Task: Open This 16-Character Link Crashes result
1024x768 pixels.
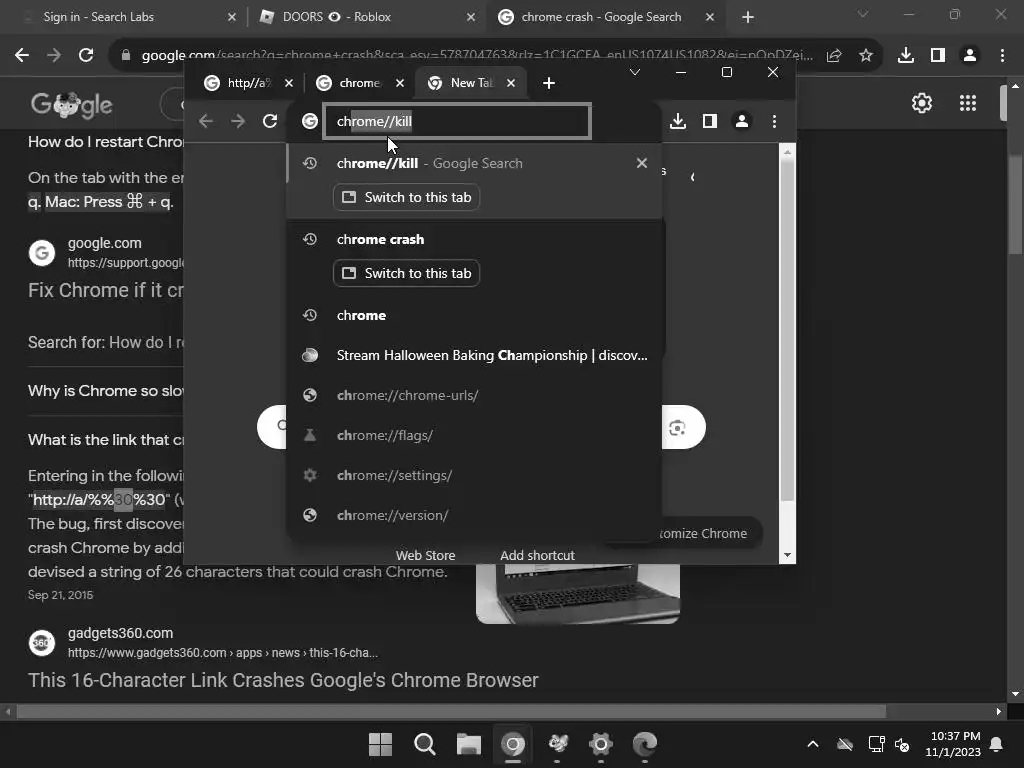Action: (x=283, y=680)
